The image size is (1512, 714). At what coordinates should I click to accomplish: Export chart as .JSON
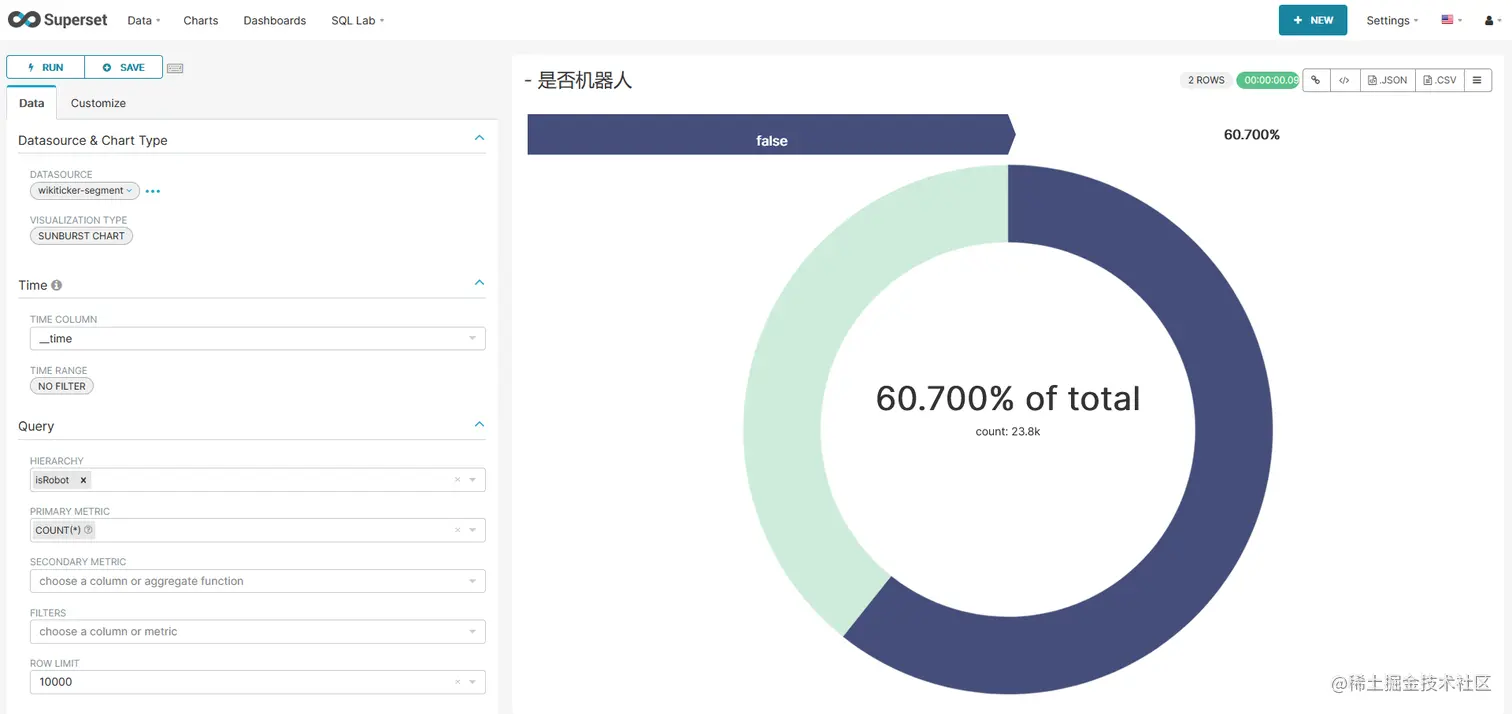pos(1387,80)
